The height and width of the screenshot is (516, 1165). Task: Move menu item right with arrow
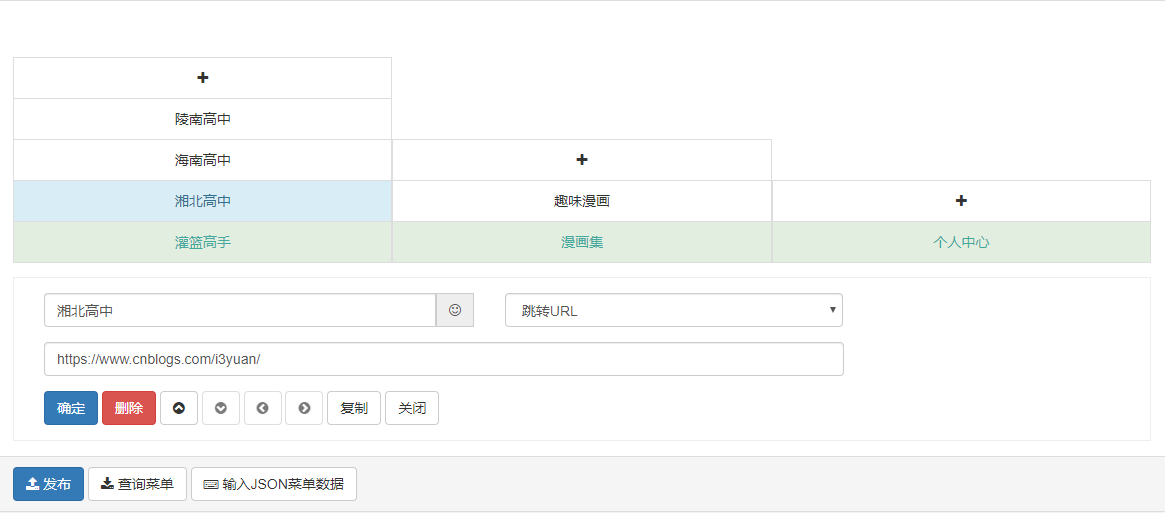tap(304, 408)
